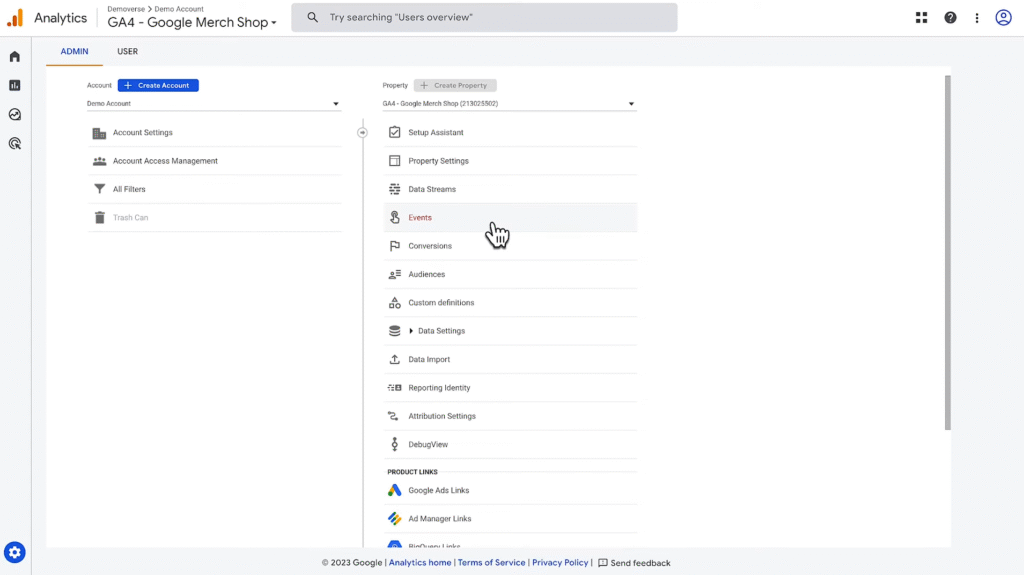1024x575 pixels.
Task: Open the GA4 Google Merch Shop property dropdown
Action: 509,104
